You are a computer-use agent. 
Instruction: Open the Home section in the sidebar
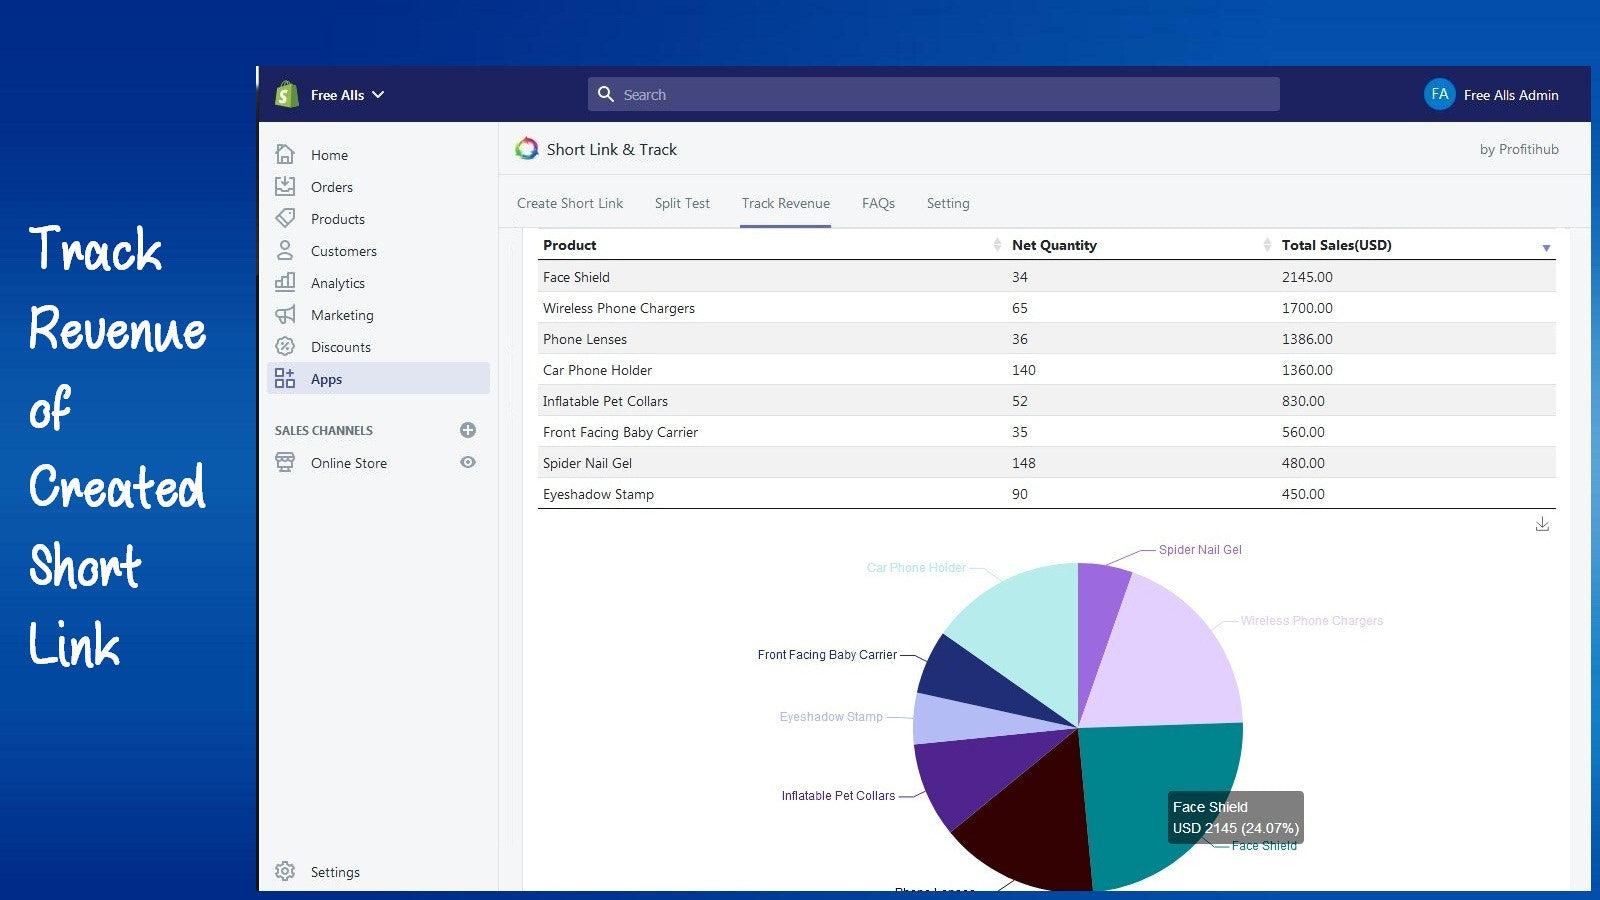(x=285, y=155)
